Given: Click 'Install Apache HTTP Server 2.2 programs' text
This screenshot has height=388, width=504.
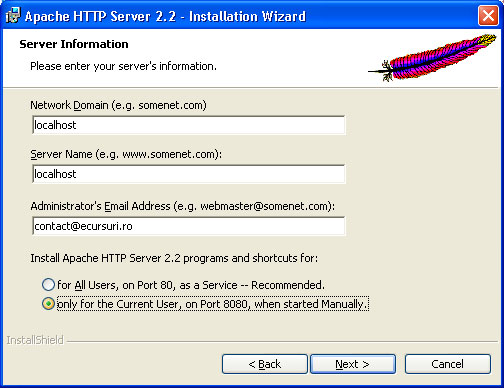Looking at the screenshot, I should 174,258.
